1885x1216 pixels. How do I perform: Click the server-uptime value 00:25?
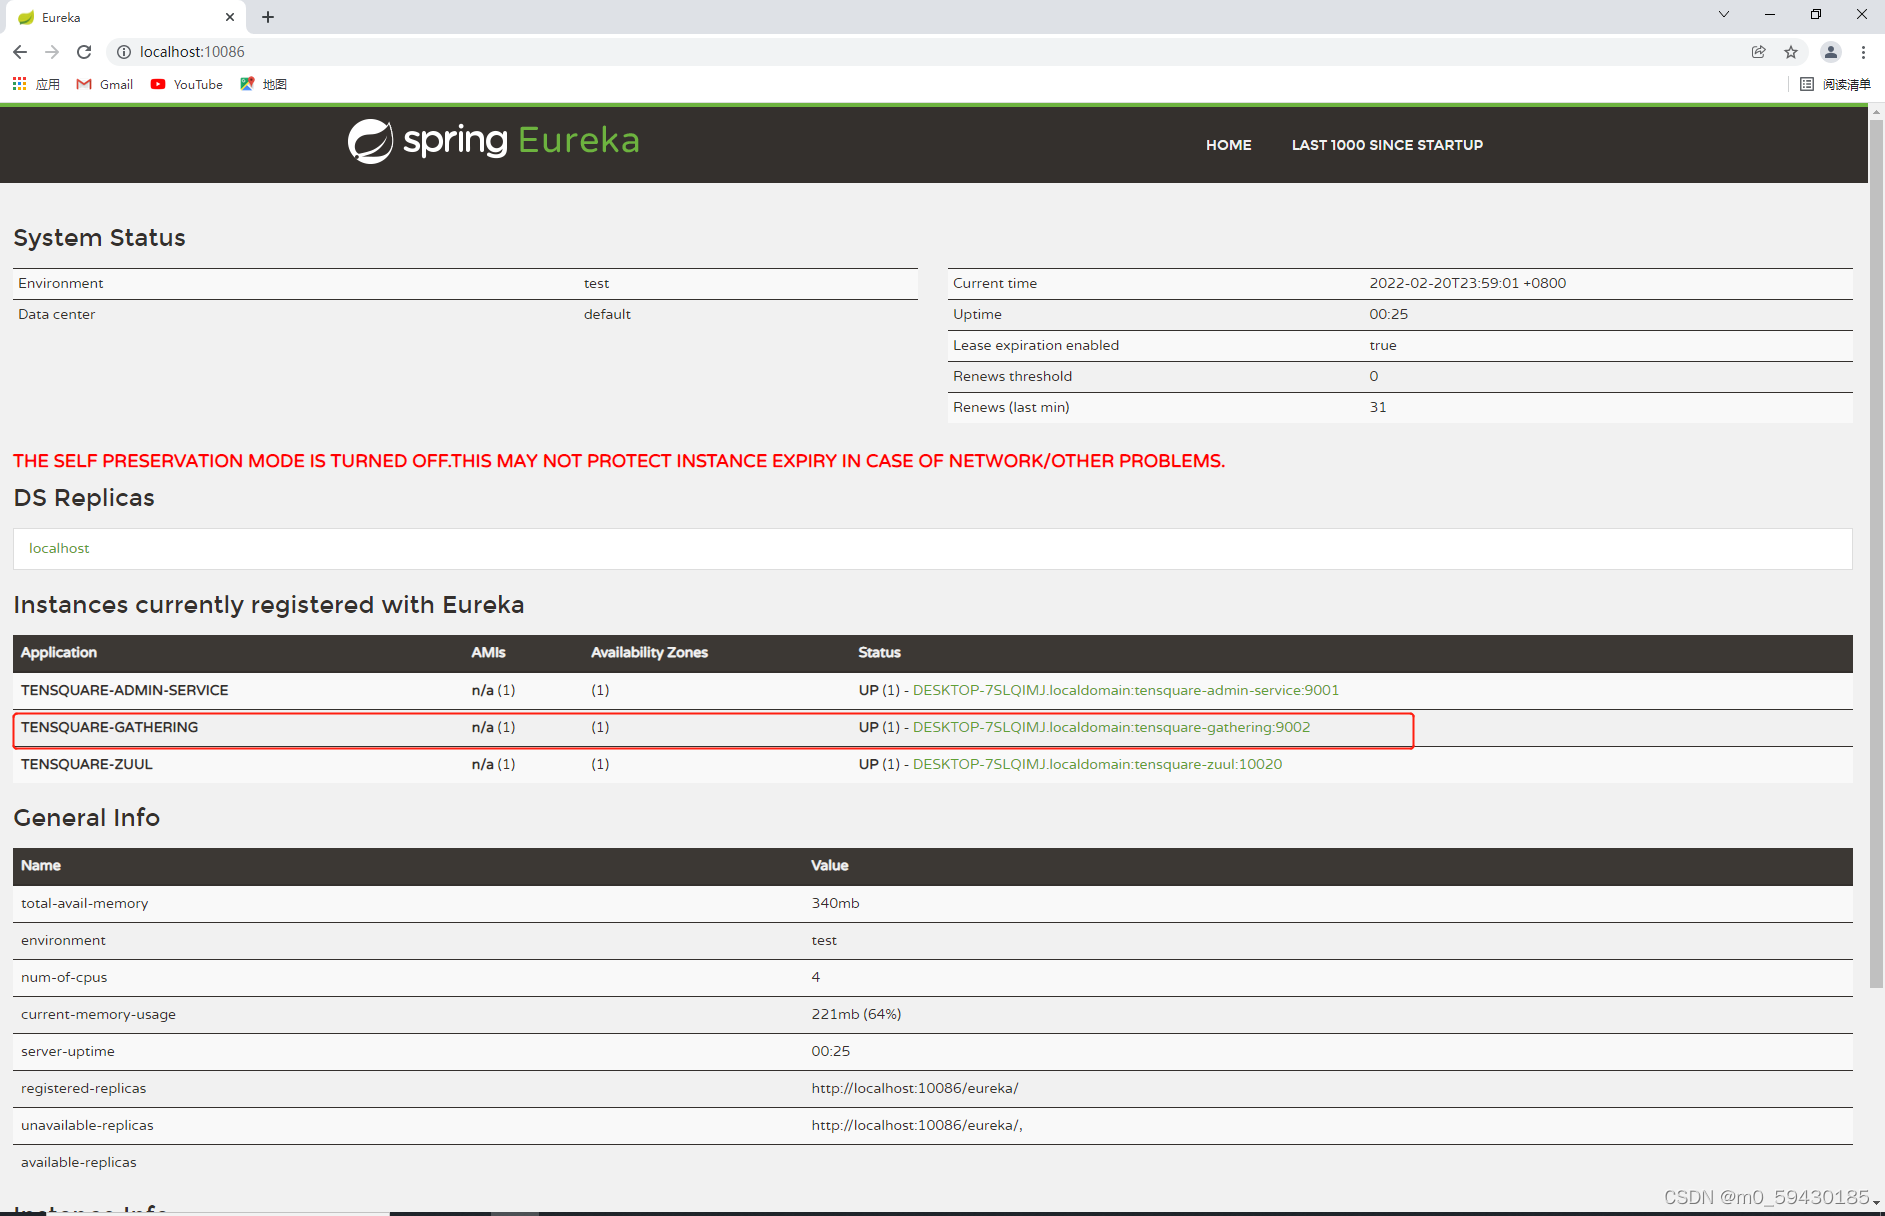tap(830, 1051)
